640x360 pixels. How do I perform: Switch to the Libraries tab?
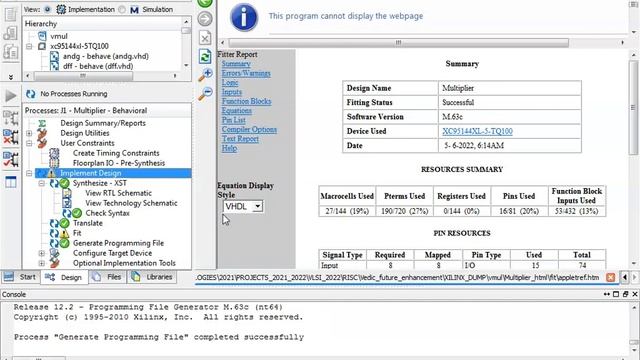[x=153, y=277]
